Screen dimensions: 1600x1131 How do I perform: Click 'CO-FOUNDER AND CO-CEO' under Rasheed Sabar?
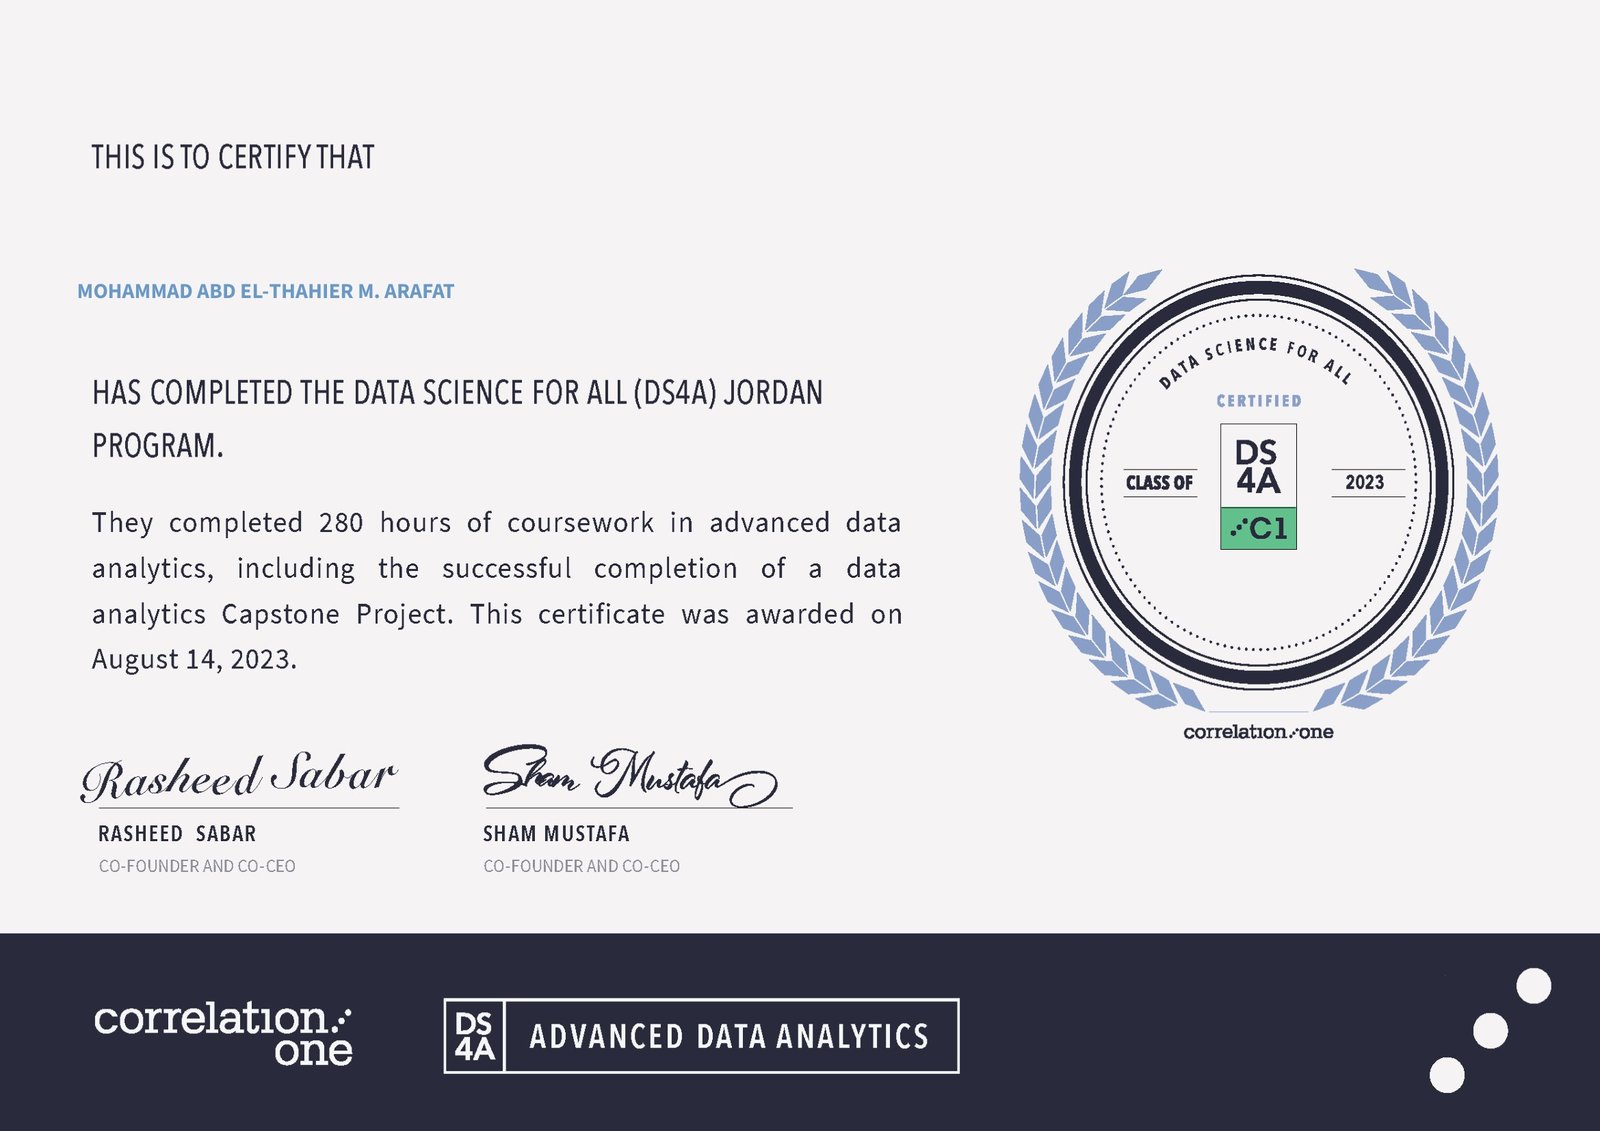pos(197,866)
